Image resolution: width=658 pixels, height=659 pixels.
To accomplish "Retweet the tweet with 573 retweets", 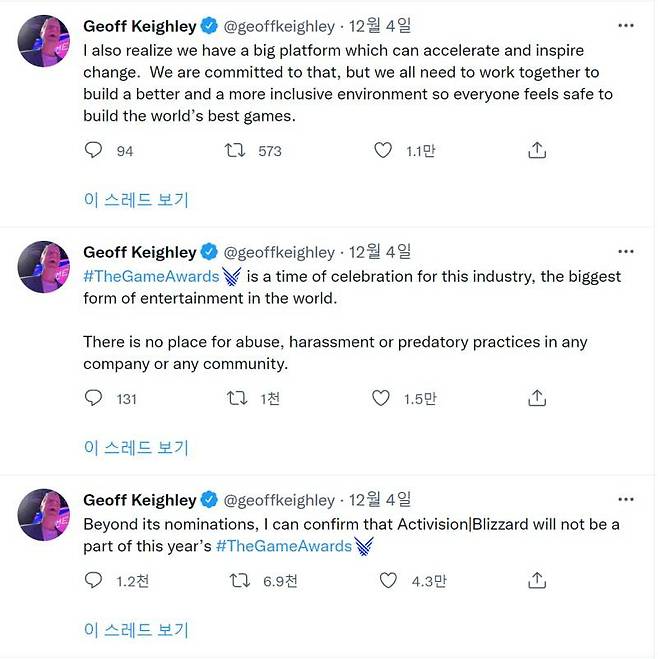I will (236, 150).
